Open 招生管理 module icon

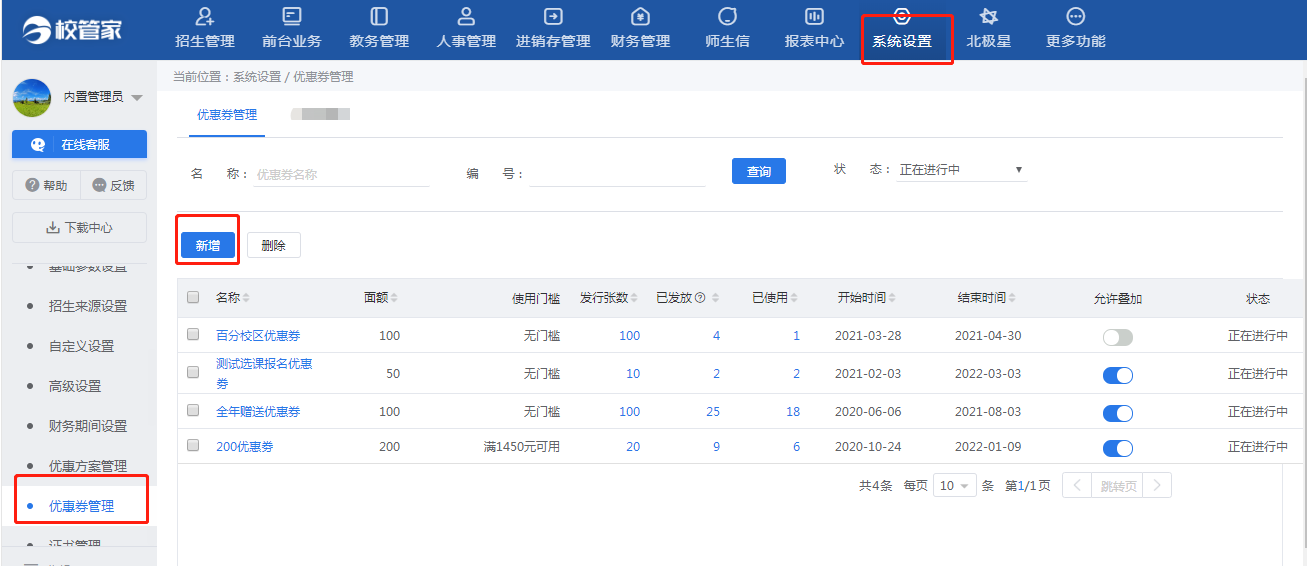pyautogui.click(x=204, y=17)
